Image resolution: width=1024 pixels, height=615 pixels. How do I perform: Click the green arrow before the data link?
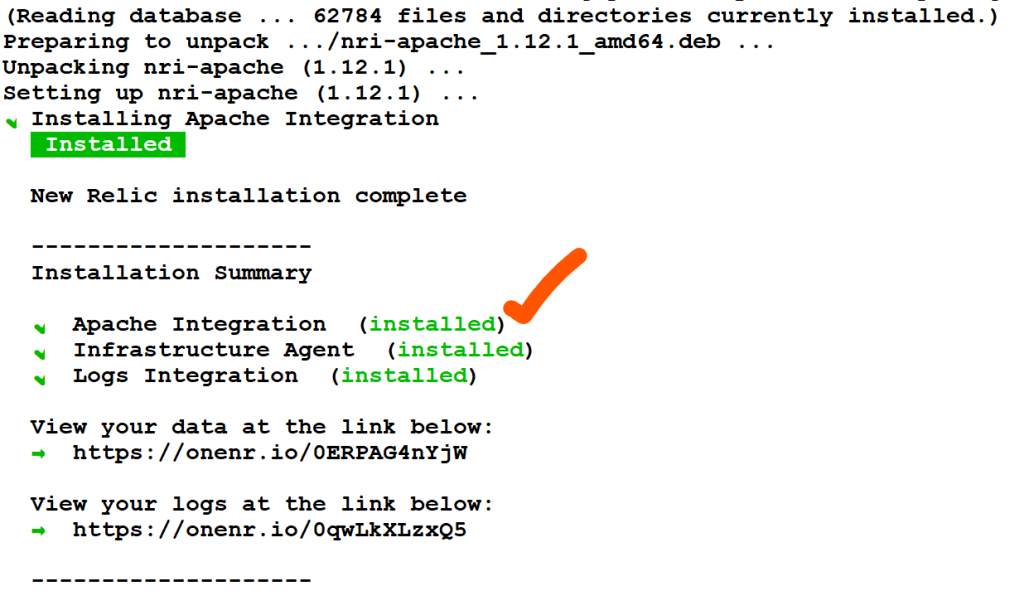(x=38, y=453)
